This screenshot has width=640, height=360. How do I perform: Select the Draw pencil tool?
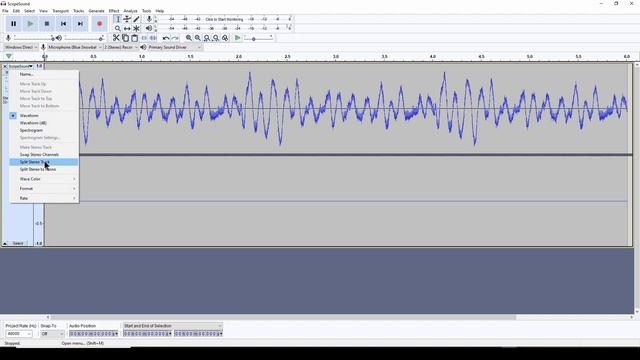click(136, 19)
